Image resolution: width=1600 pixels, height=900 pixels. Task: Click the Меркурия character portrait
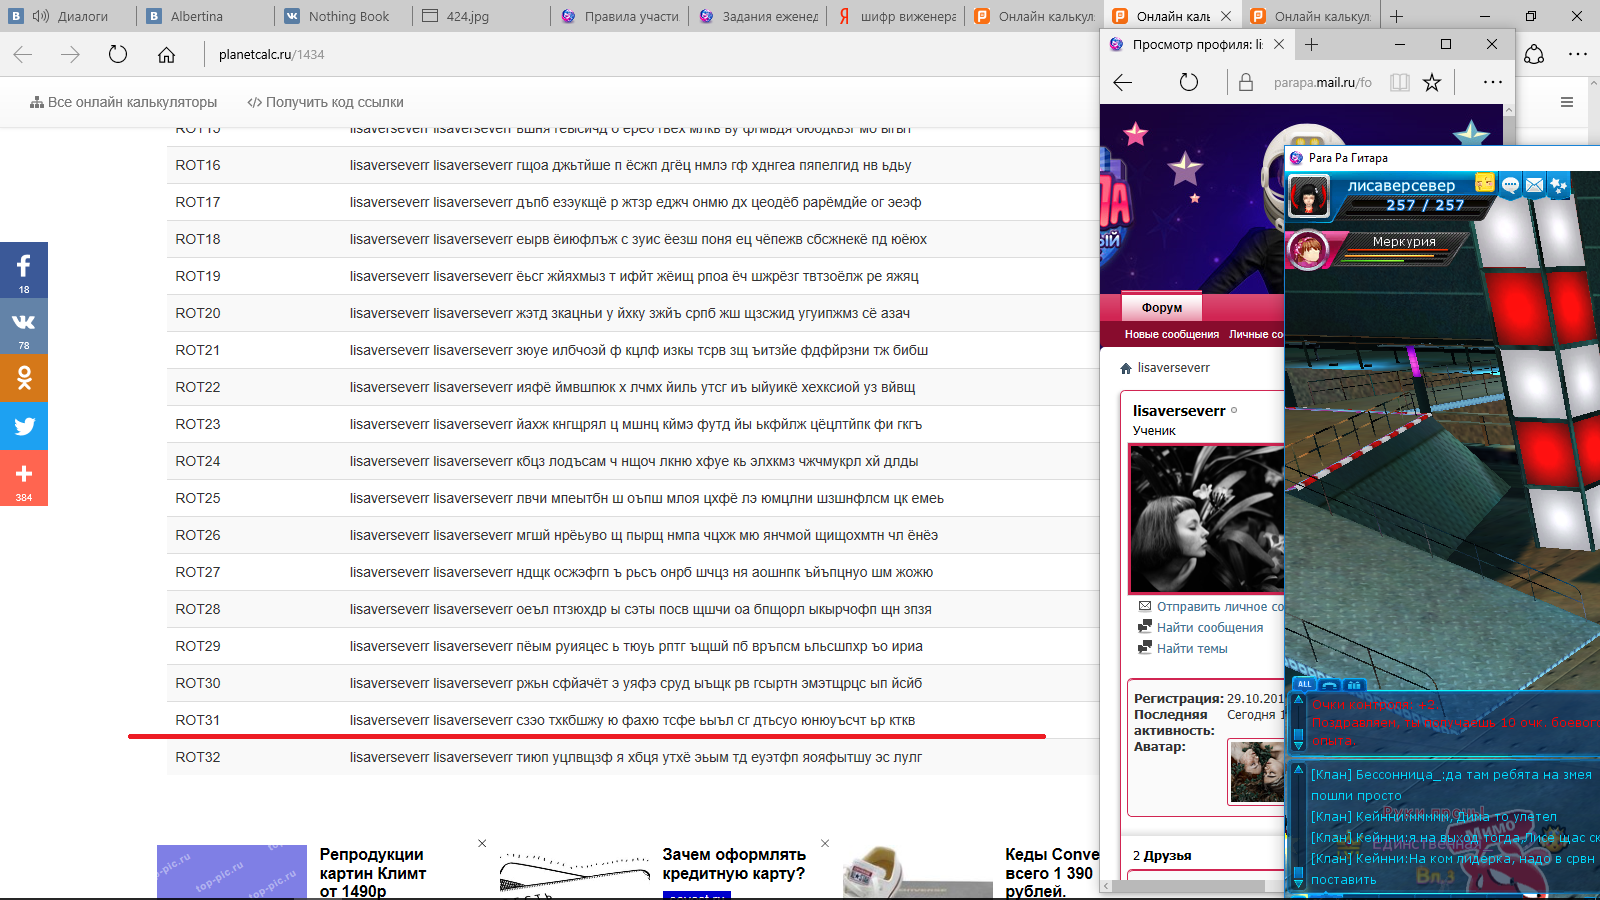(1308, 250)
